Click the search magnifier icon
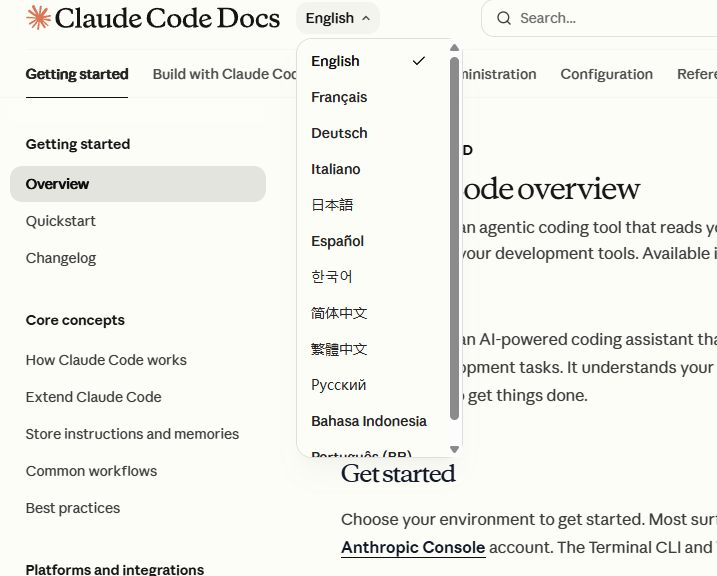The height and width of the screenshot is (576, 717). tap(503, 18)
